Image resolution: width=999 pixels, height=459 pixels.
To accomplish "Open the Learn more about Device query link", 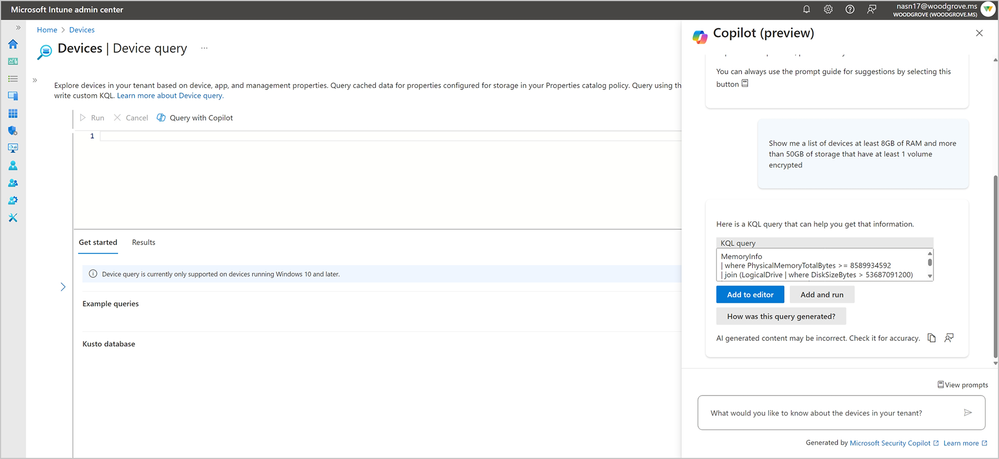I will pos(170,96).
